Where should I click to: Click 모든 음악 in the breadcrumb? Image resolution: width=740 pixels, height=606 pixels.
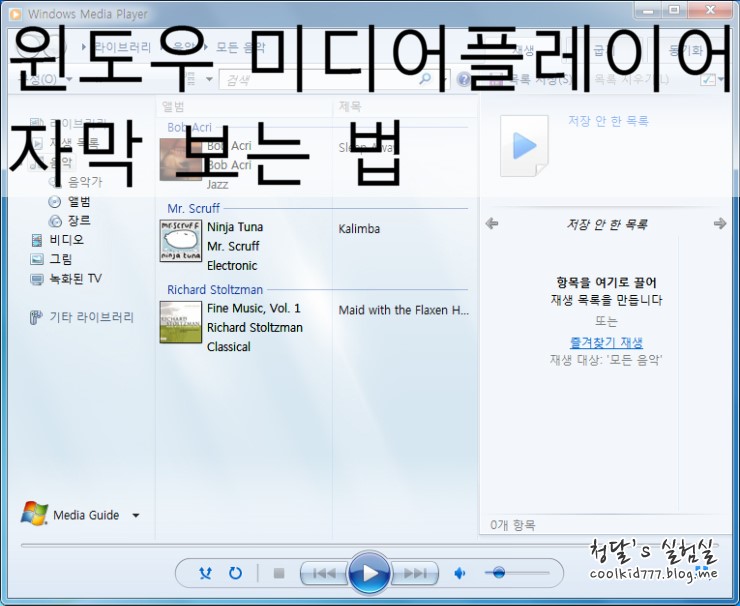[240, 47]
